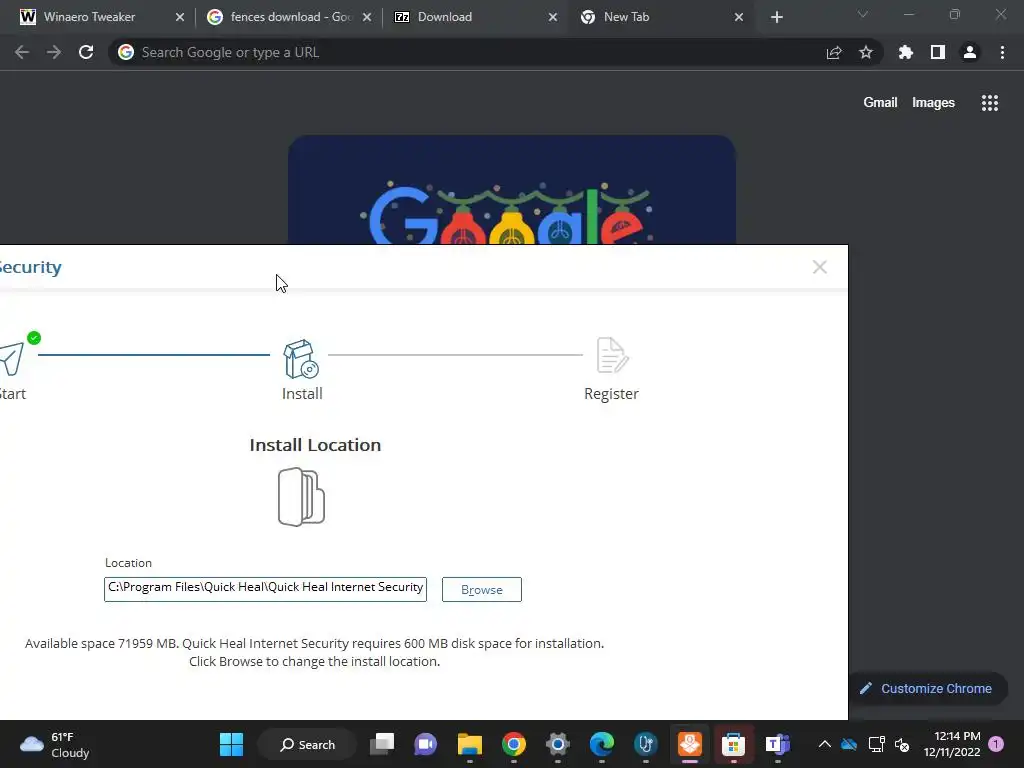Open Chrome three-dot menu
The height and width of the screenshot is (768, 1024).
1002,52
